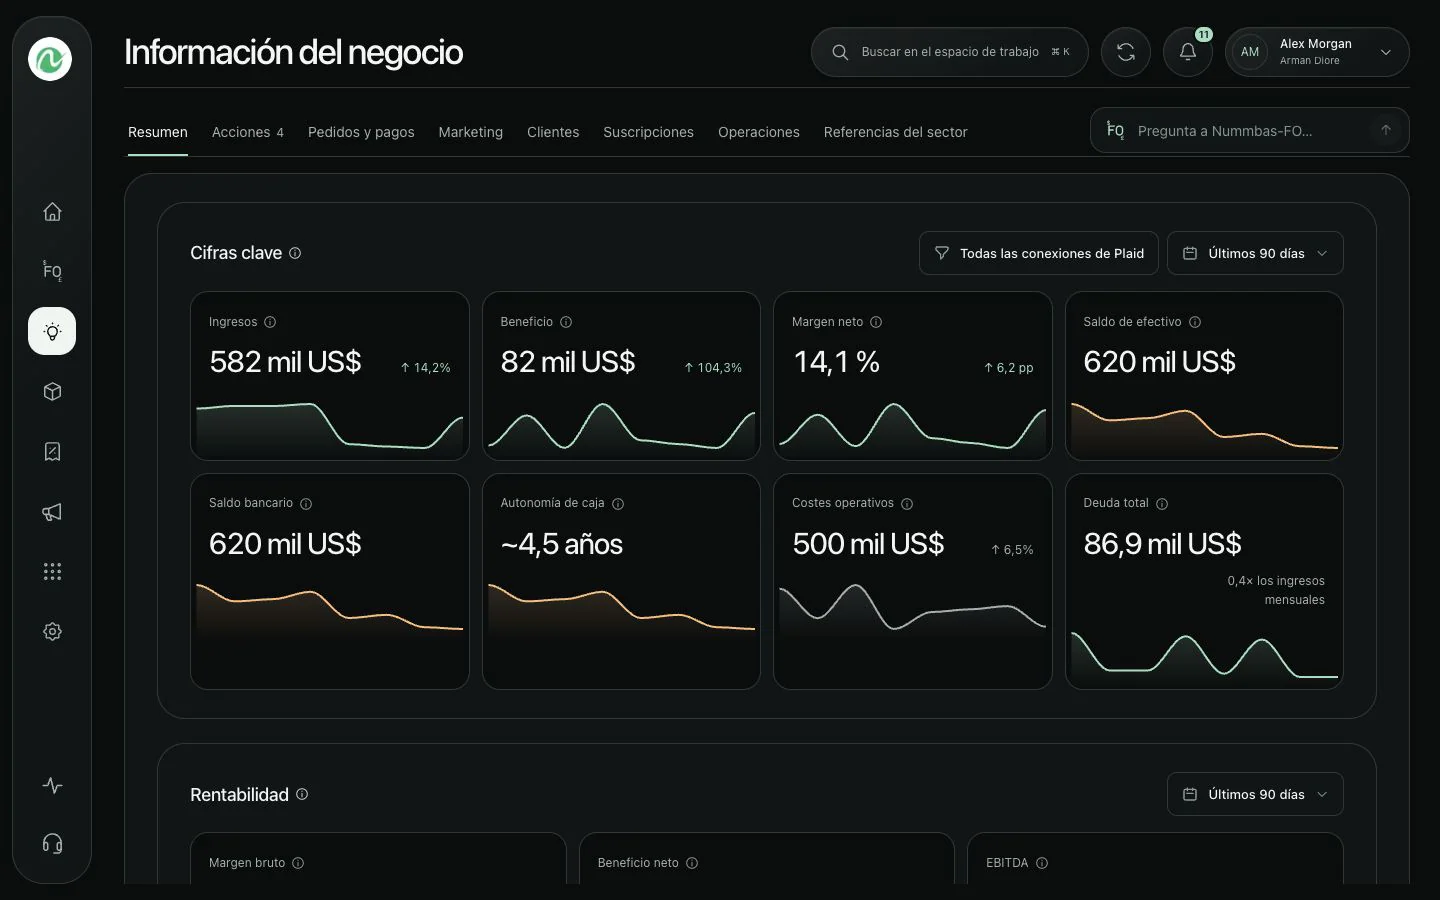
Task: Click info icon next to Saldo de efectivo
Action: pos(1195,322)
